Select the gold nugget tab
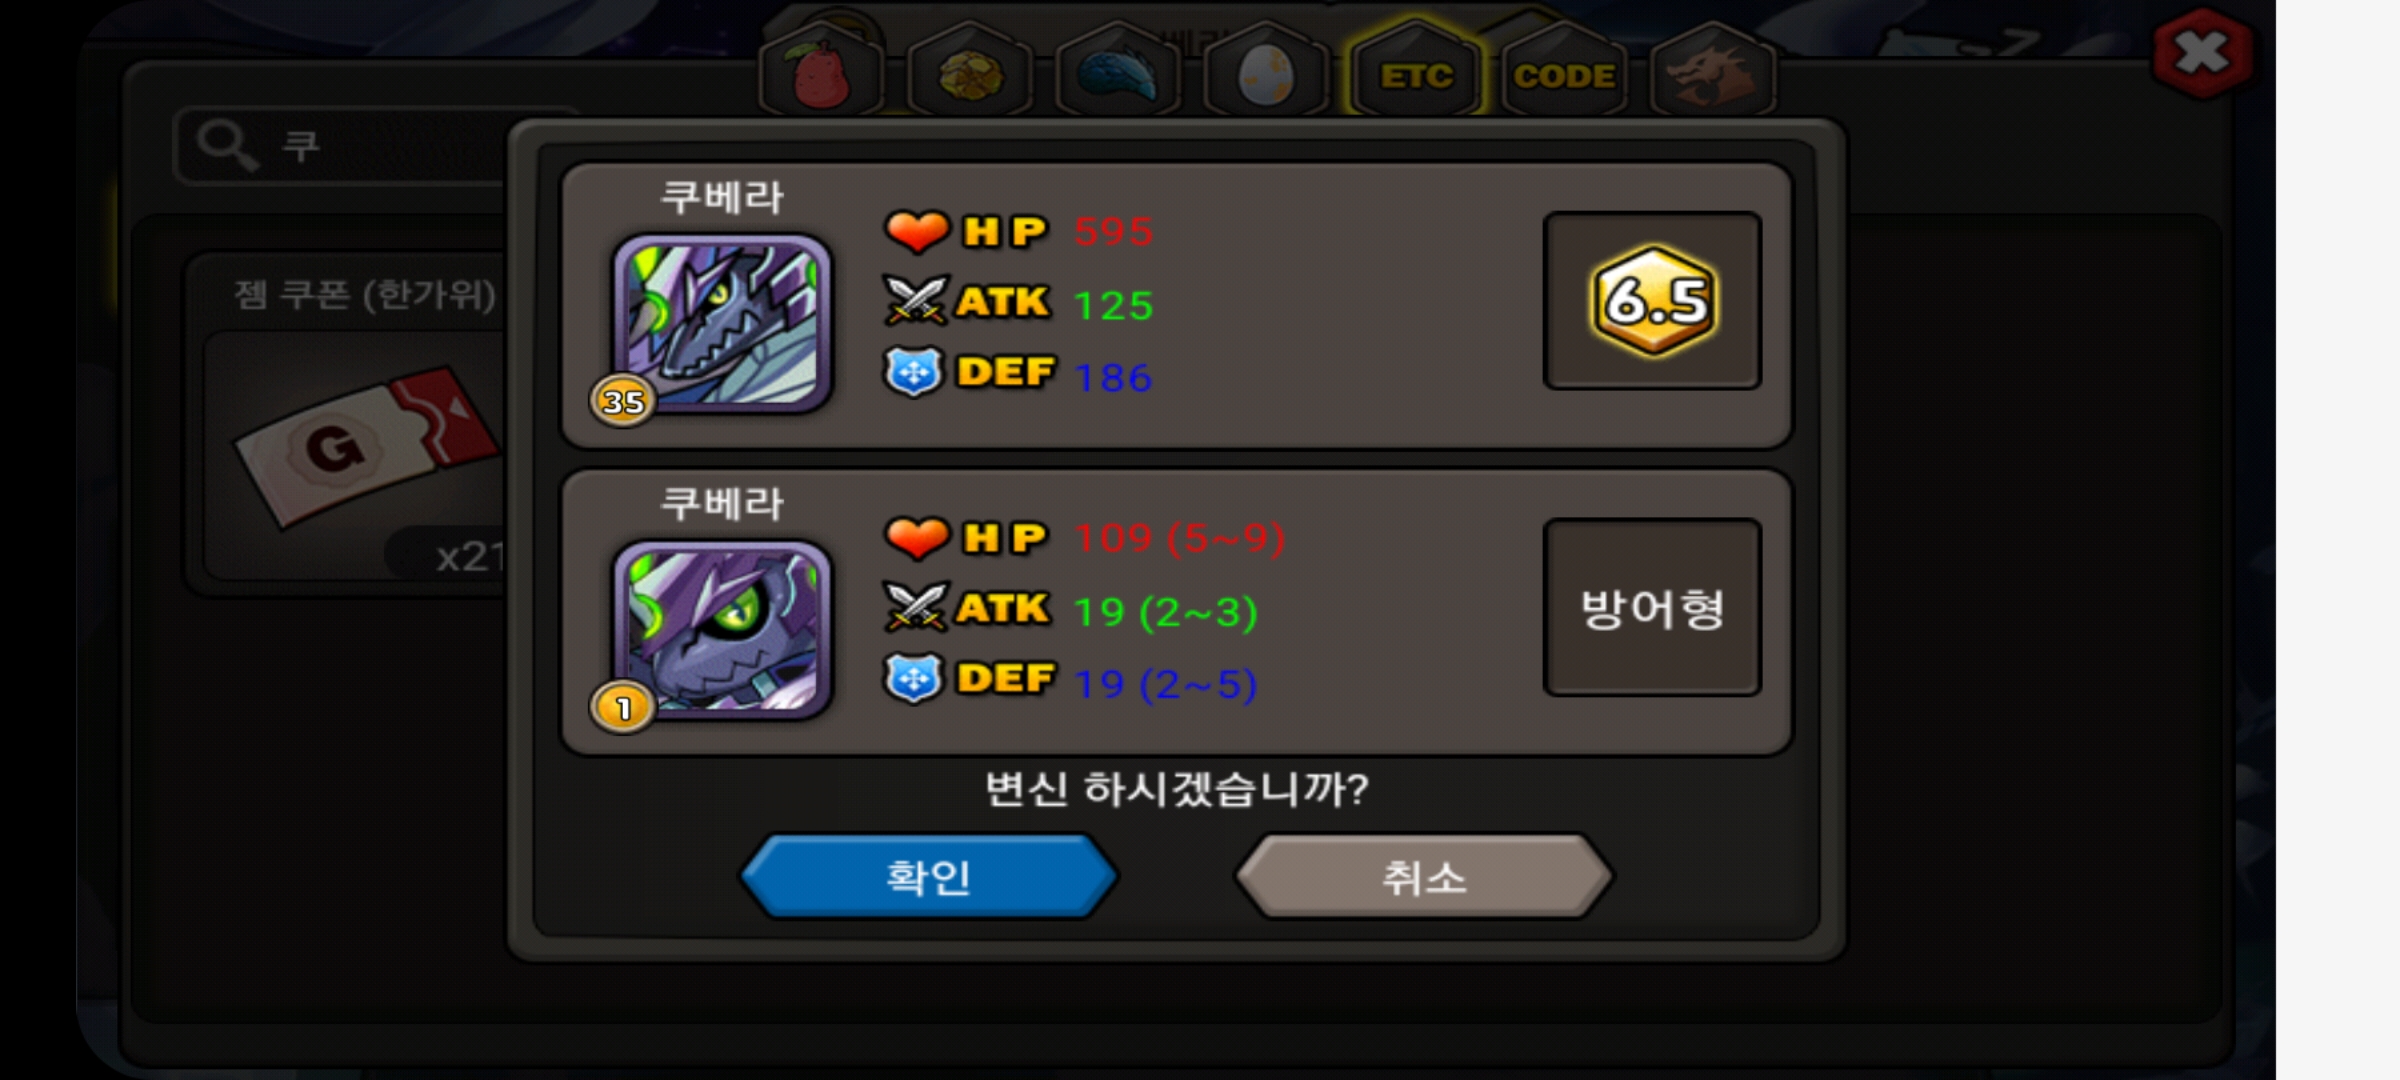 pyautogui.click(x=969, y=73)
